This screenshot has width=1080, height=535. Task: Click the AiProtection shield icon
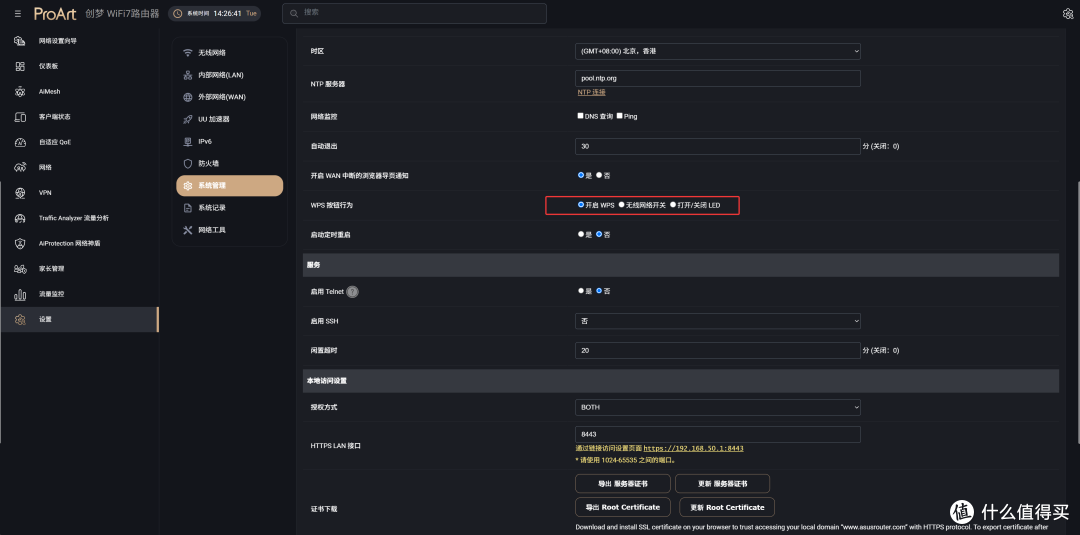[x=20, y=243]
